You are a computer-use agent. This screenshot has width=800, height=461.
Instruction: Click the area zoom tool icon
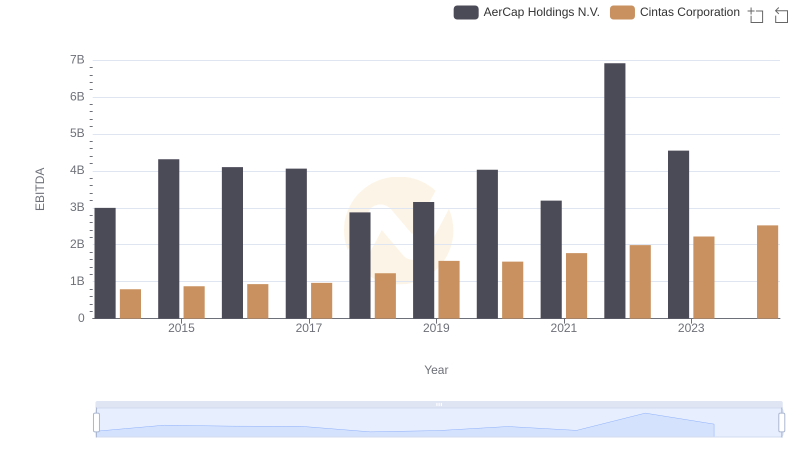click(x=756, y=15)
